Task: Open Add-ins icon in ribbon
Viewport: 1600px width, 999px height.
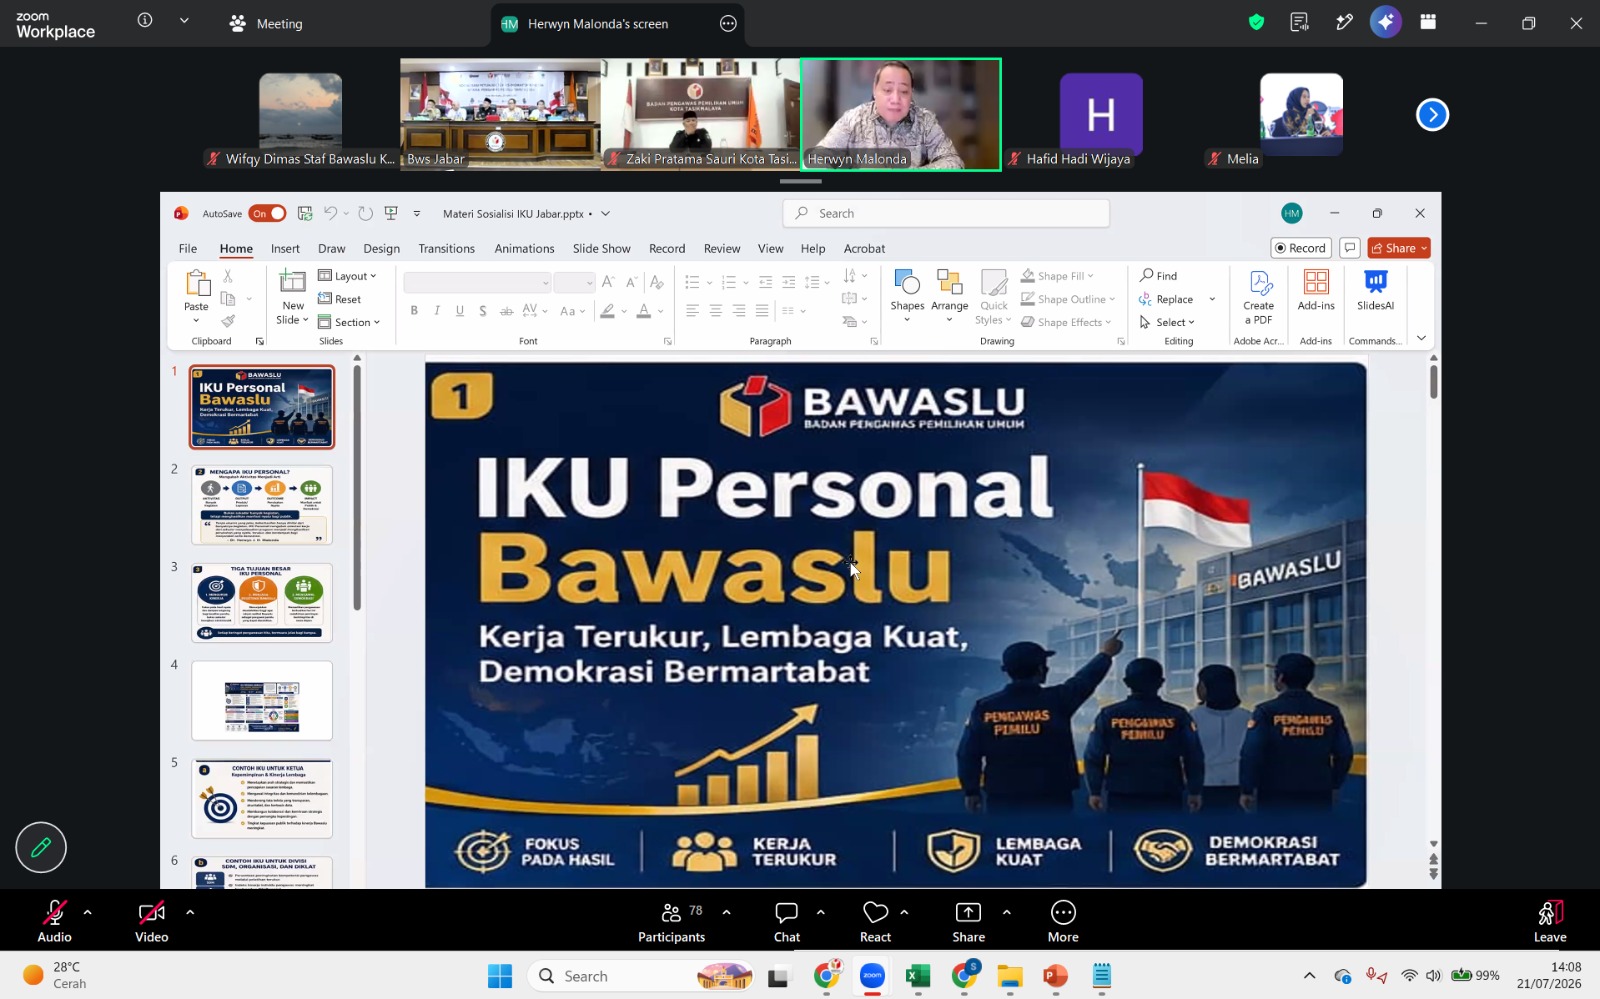Action: [x=1316, y=283]
